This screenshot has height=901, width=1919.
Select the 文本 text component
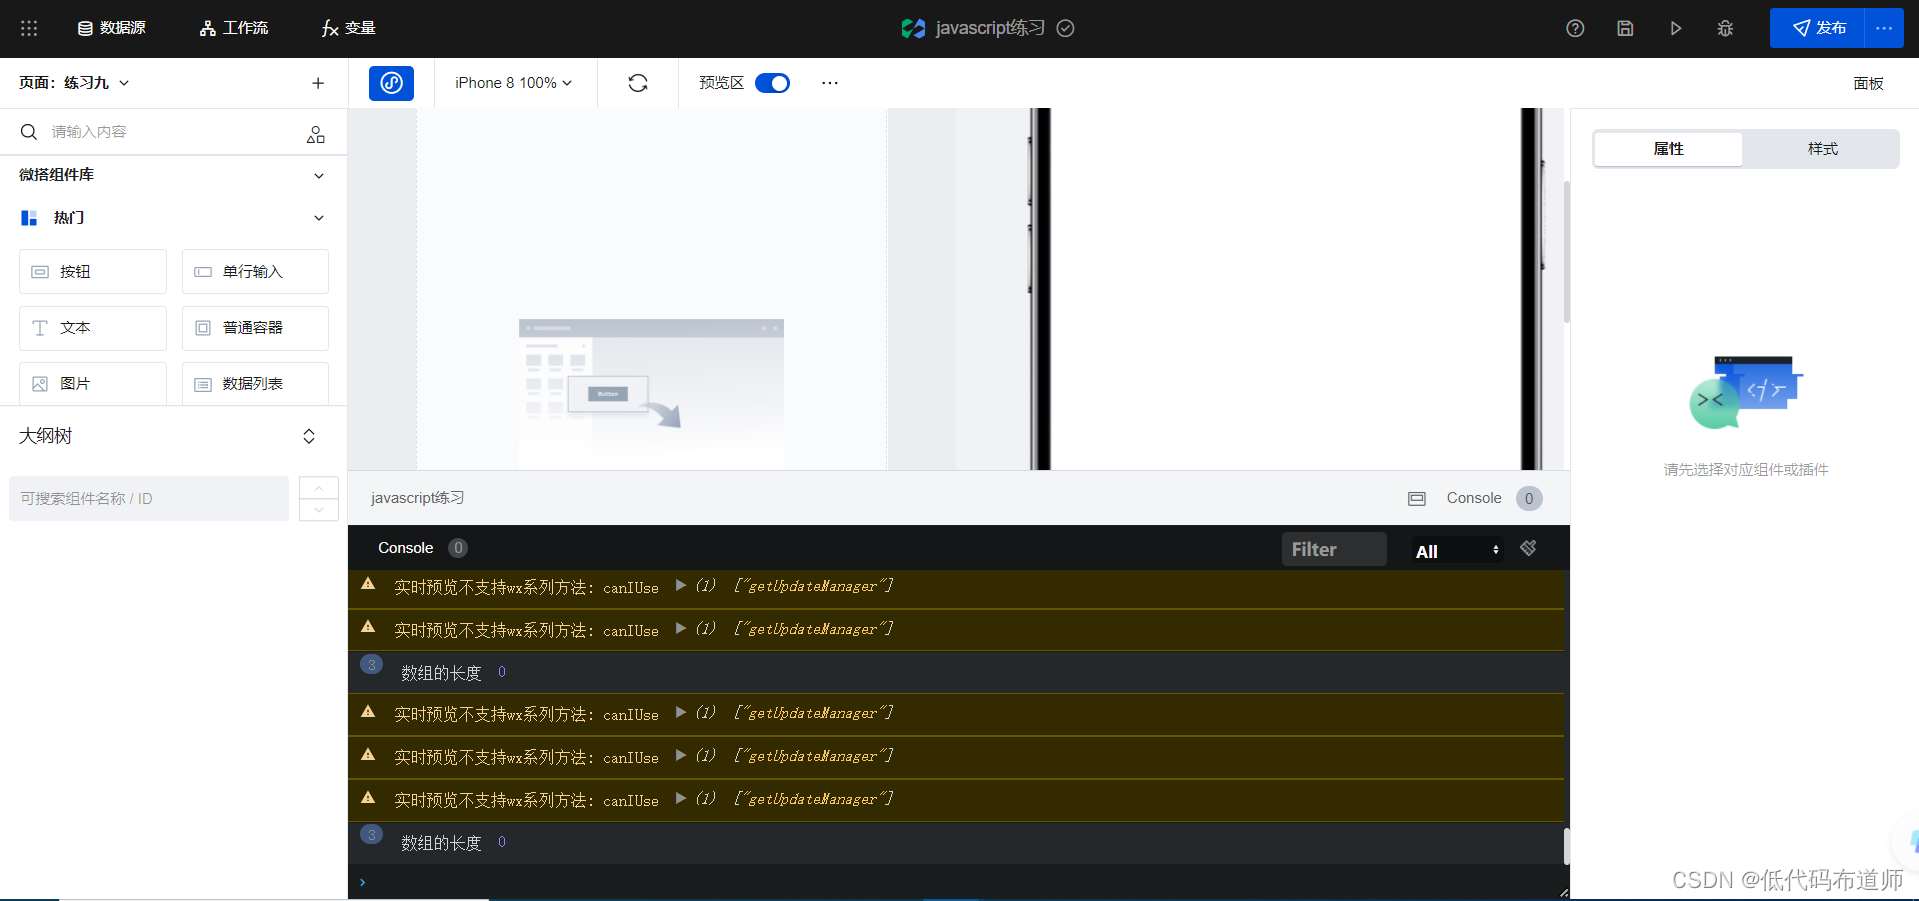(93, 328)
